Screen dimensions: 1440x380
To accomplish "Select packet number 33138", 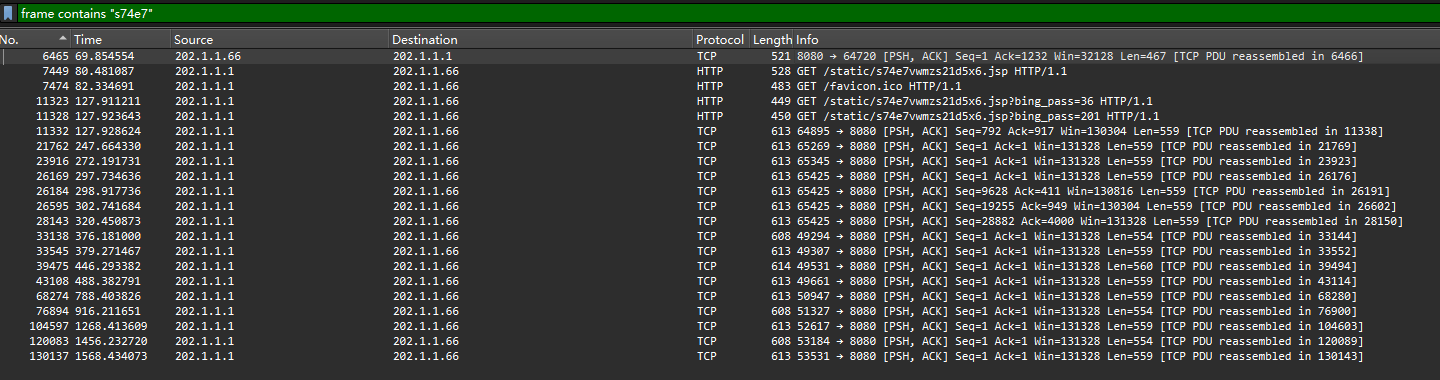I will click(x=720, y=236).
